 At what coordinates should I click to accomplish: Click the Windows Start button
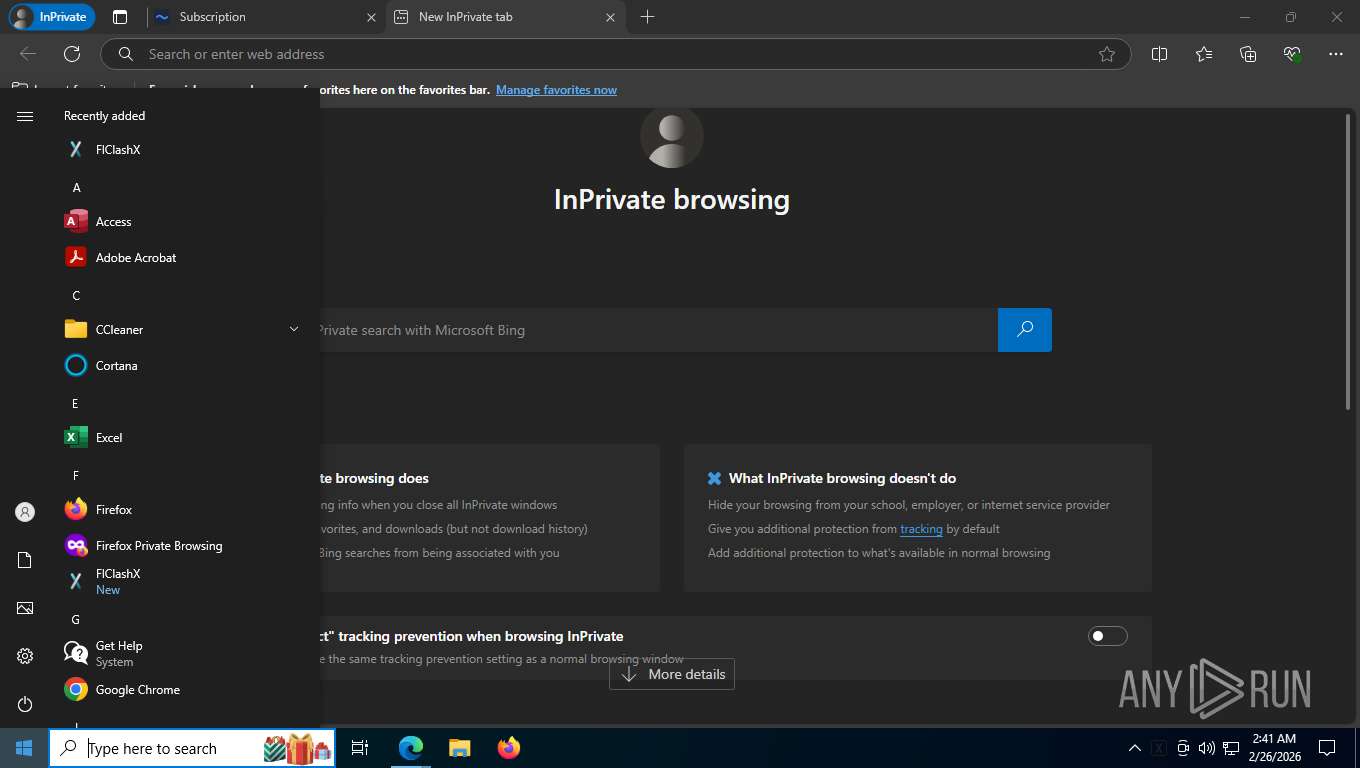pyautogui.click(x=24, y=748)
